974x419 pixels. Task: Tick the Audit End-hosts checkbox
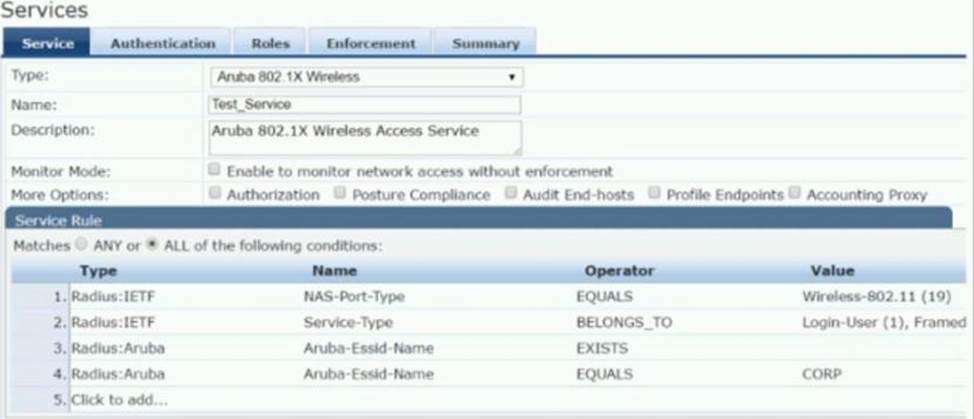pos(511,193)
